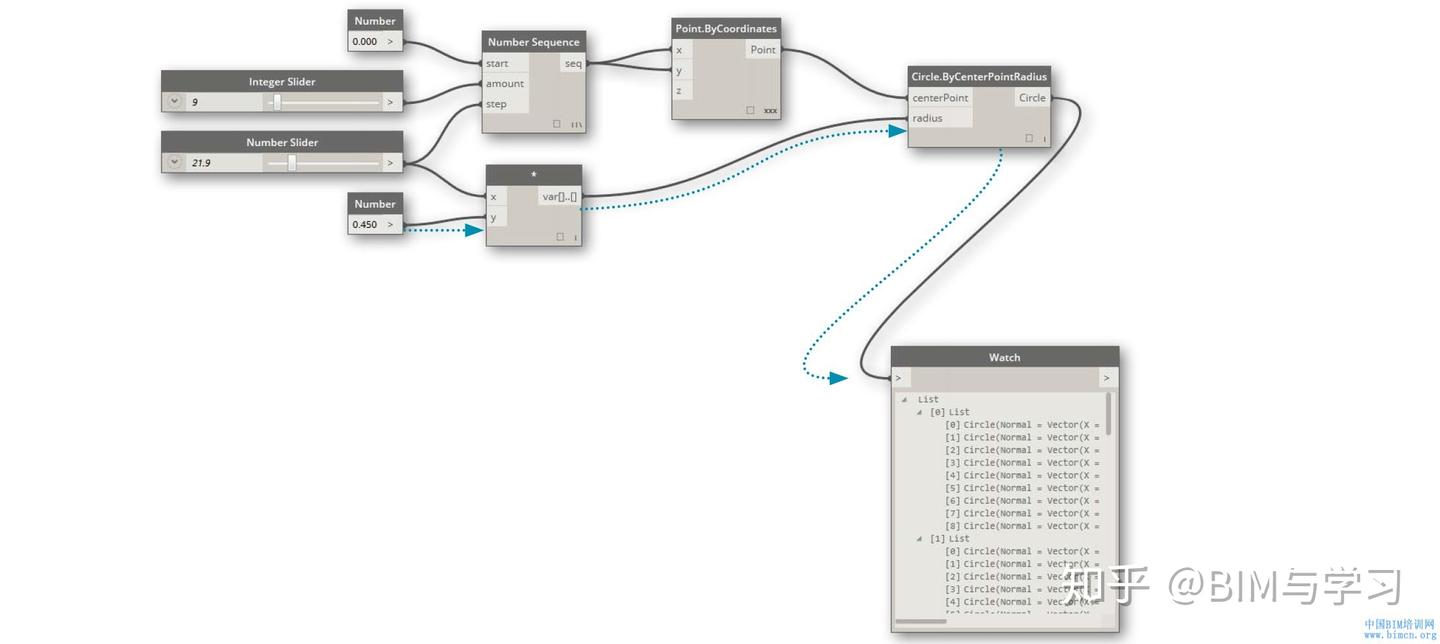Expand the Integer Slider settings chevron
1440x644 pixels.
(175, 102)
